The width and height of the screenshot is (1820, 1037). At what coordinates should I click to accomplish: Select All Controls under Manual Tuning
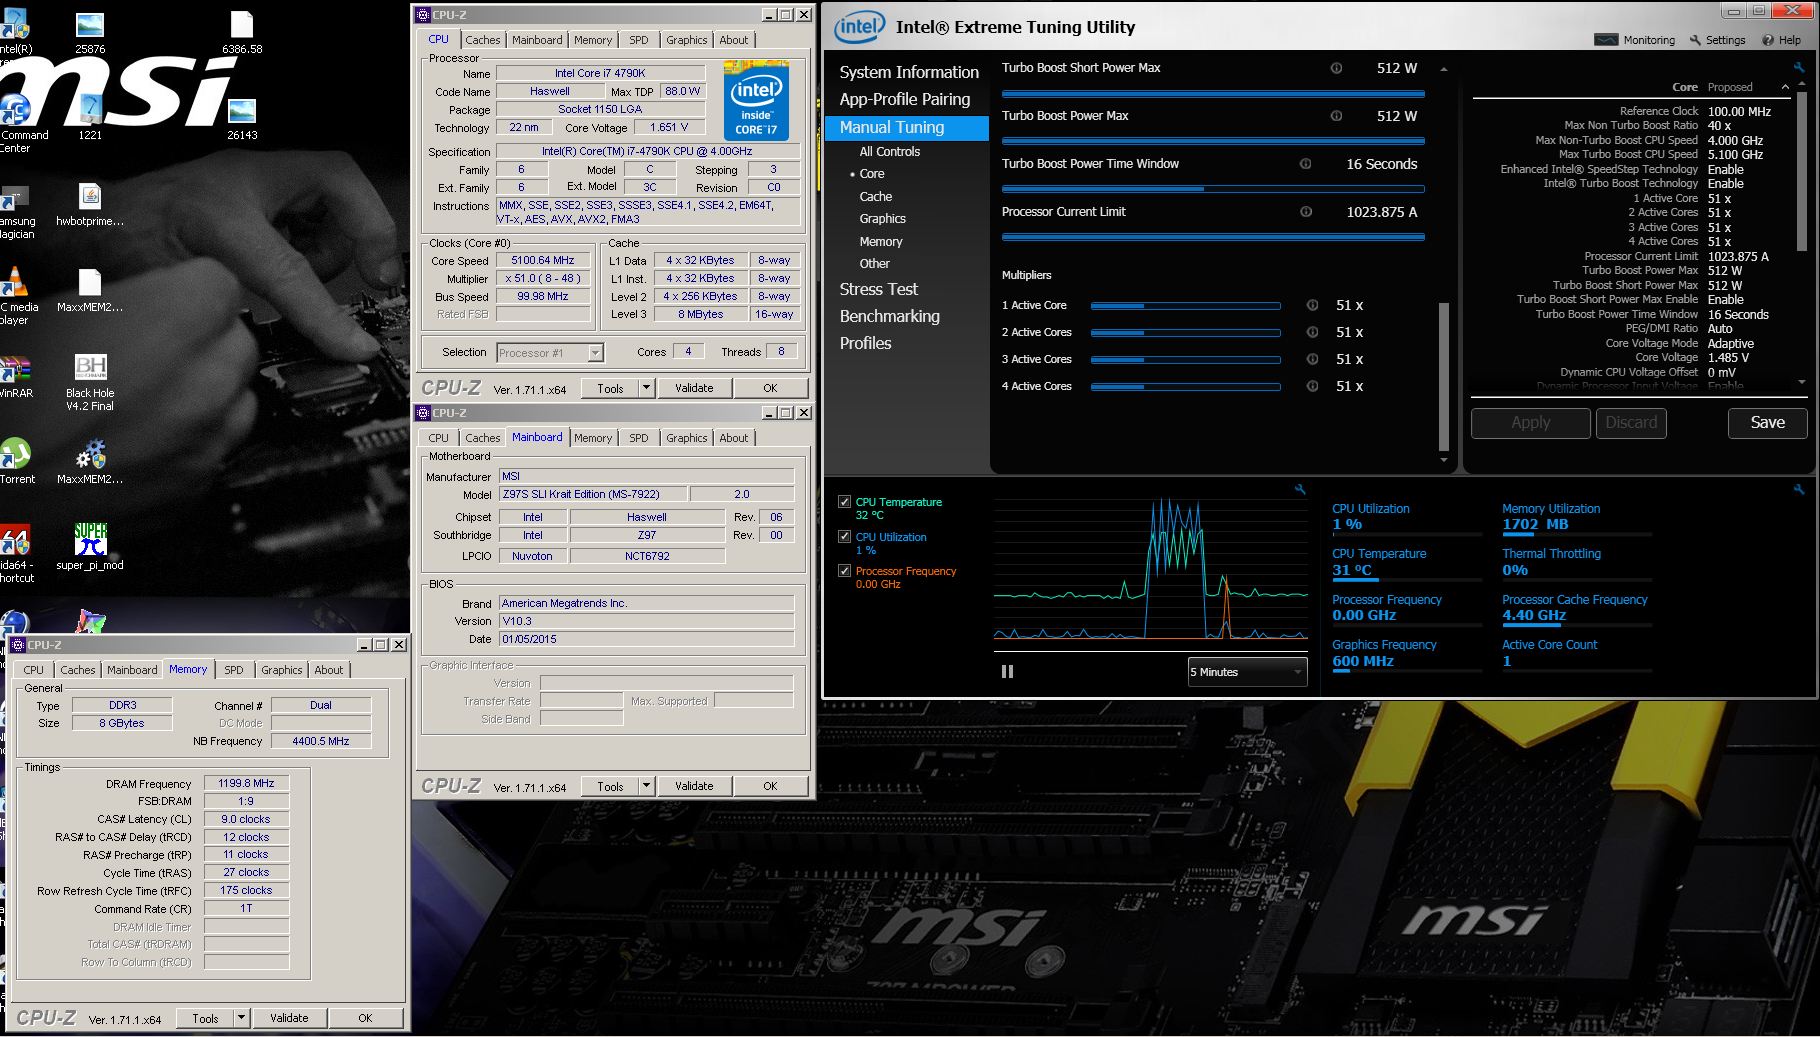[x=889, y=152]
